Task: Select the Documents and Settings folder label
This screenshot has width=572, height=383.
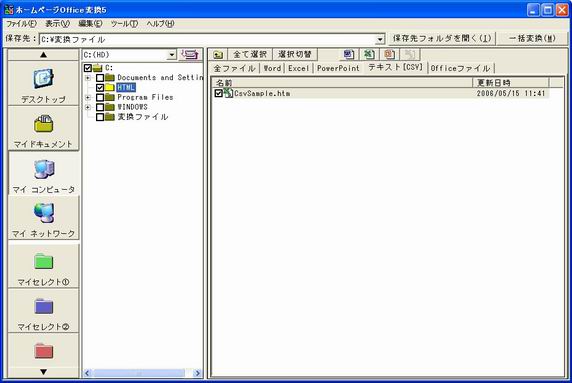Action: 160,78
